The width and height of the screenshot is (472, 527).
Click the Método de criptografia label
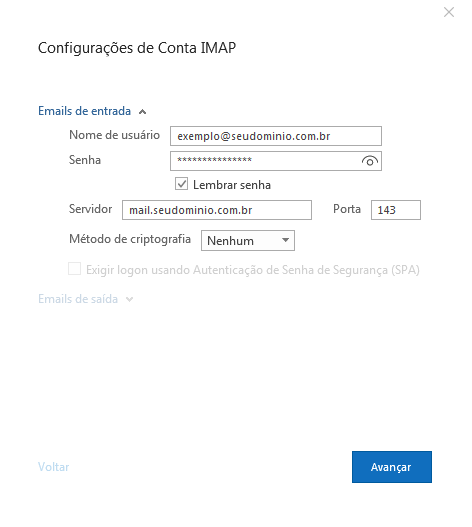point(130,239)
